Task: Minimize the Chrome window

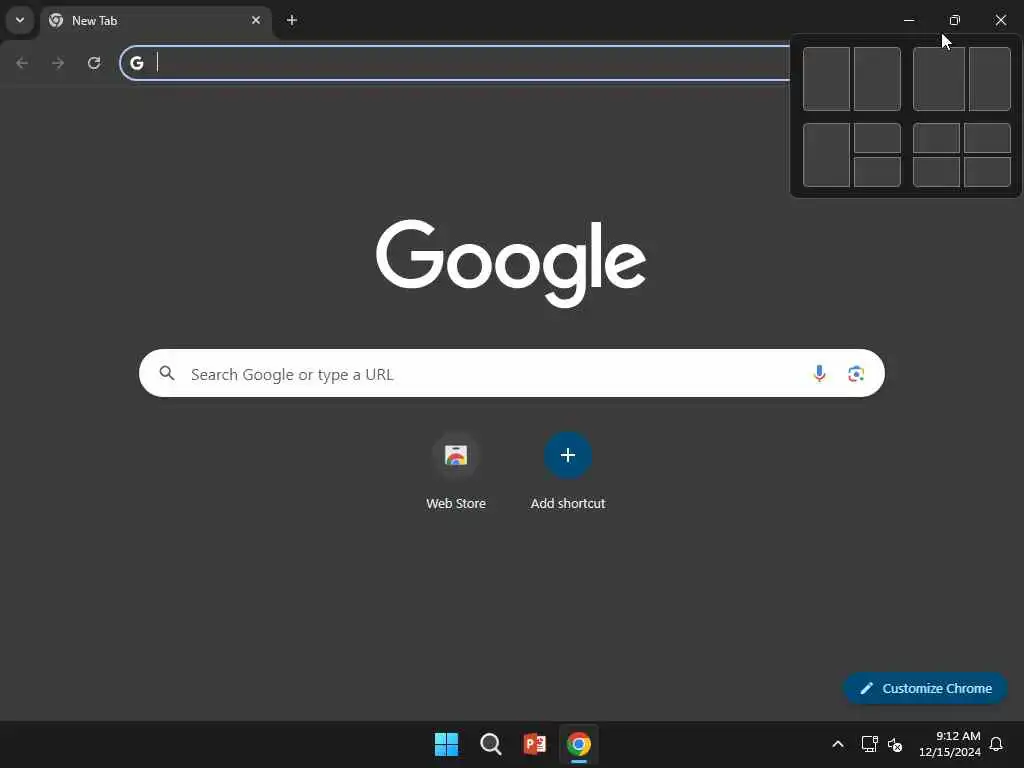Action: point(908,20)
